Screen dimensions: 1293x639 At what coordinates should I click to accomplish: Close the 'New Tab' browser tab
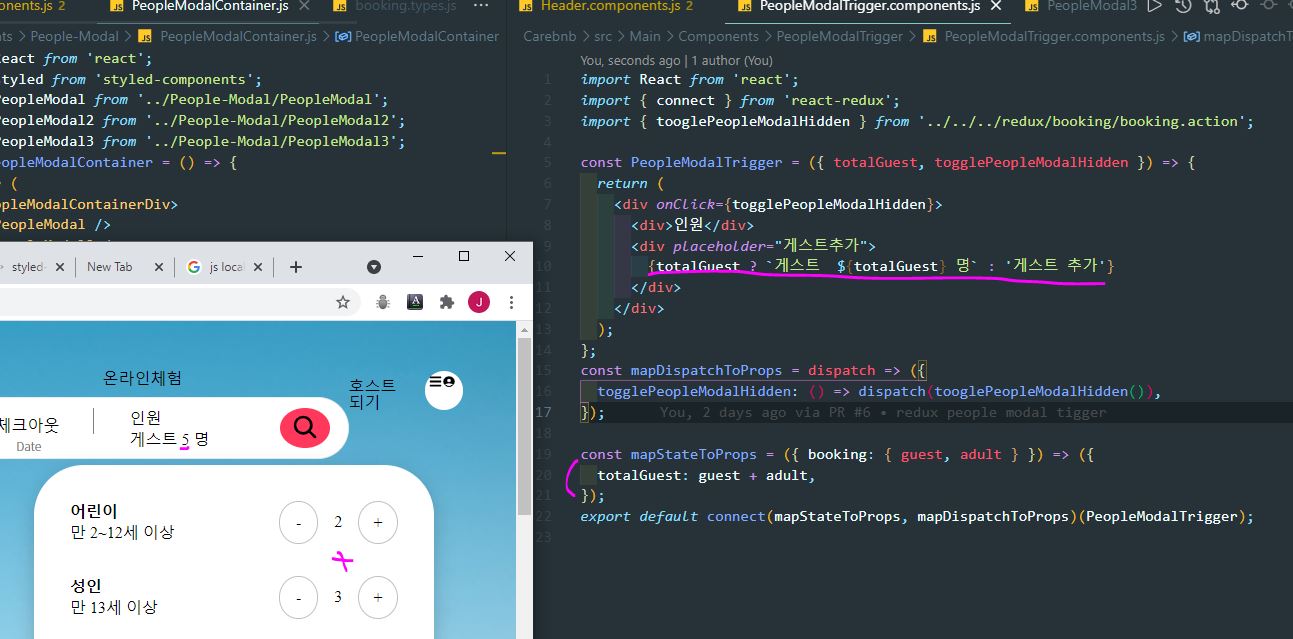pos(157,267)
